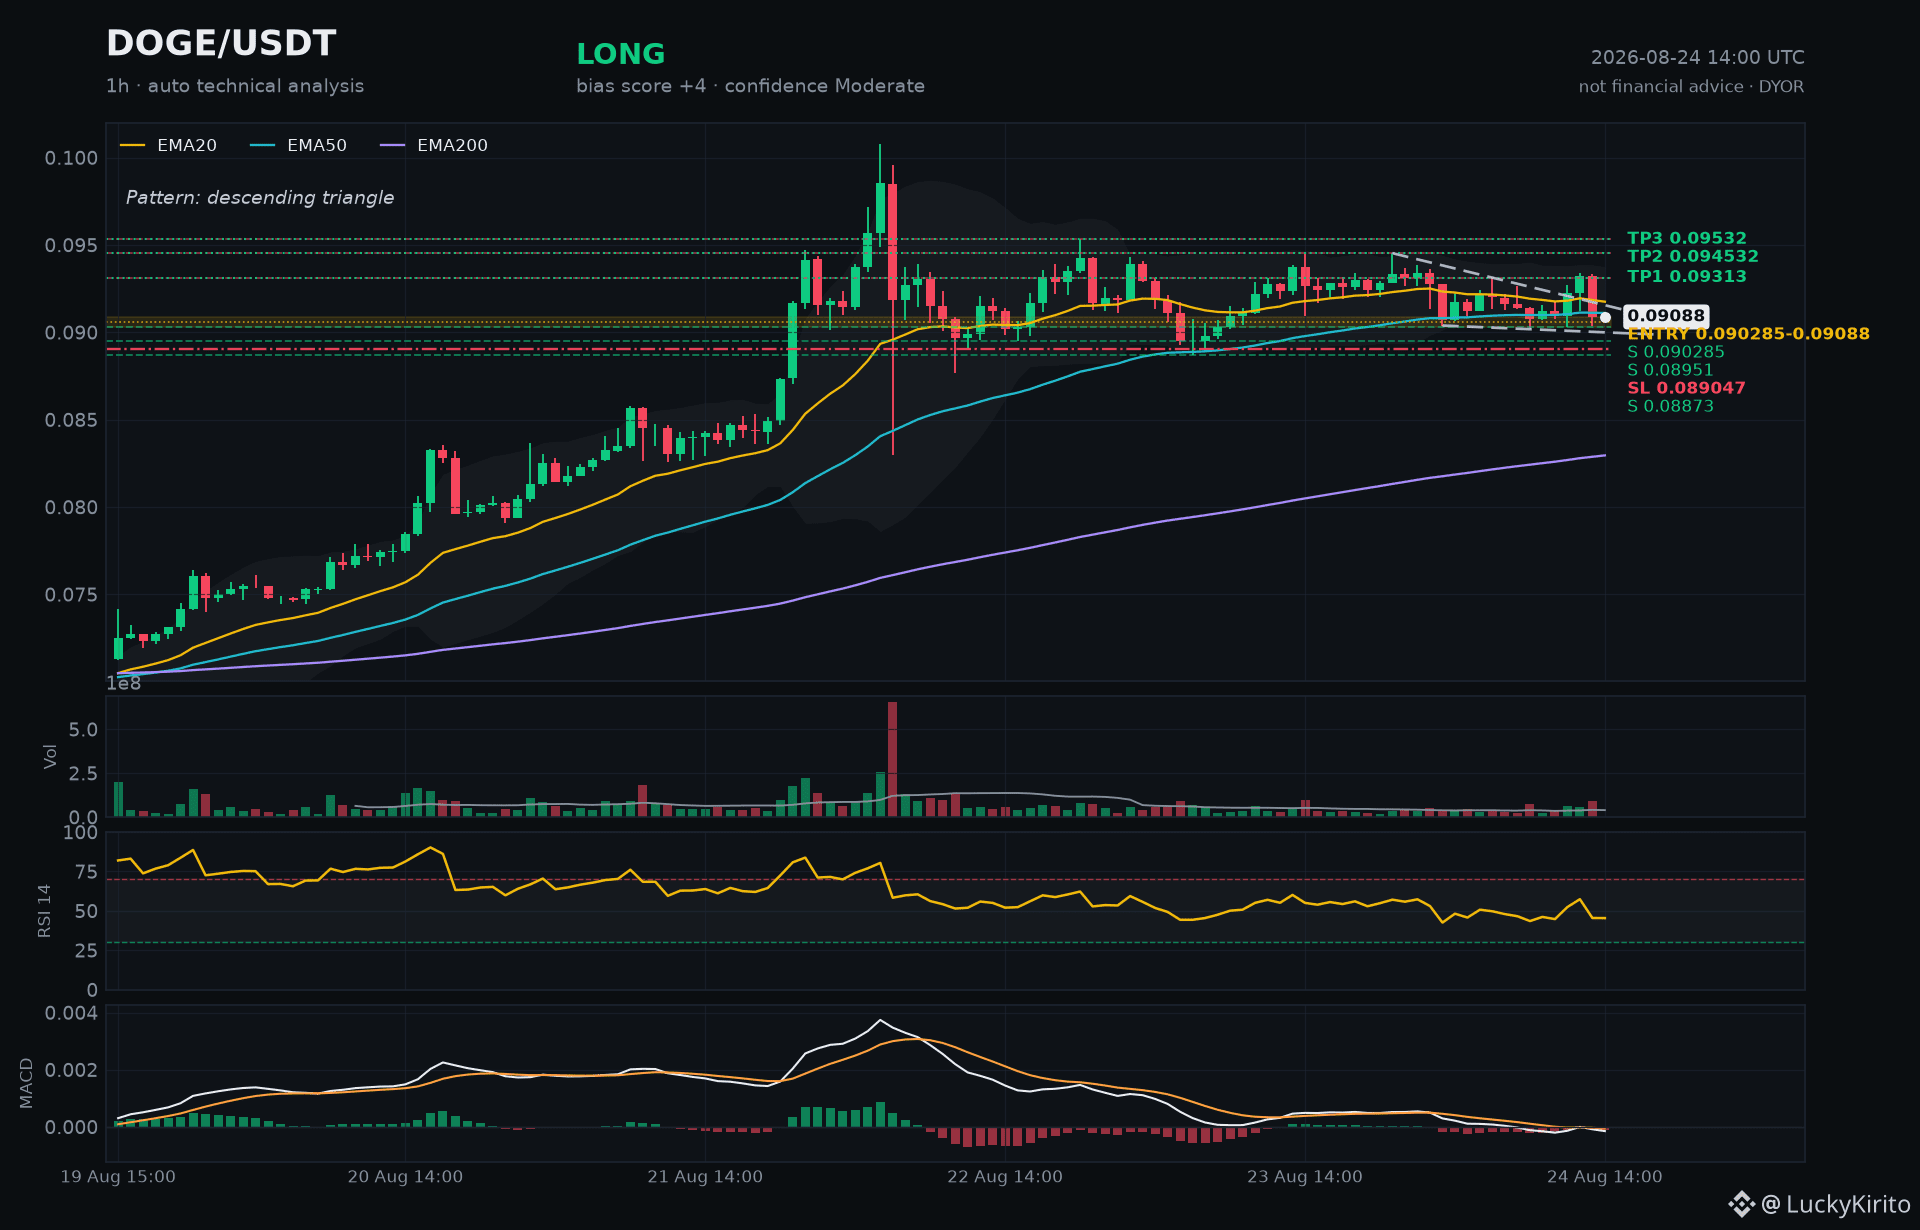
Task: Click the 'RSI 14' panel axis title
Action: click(x=45, y=911)
